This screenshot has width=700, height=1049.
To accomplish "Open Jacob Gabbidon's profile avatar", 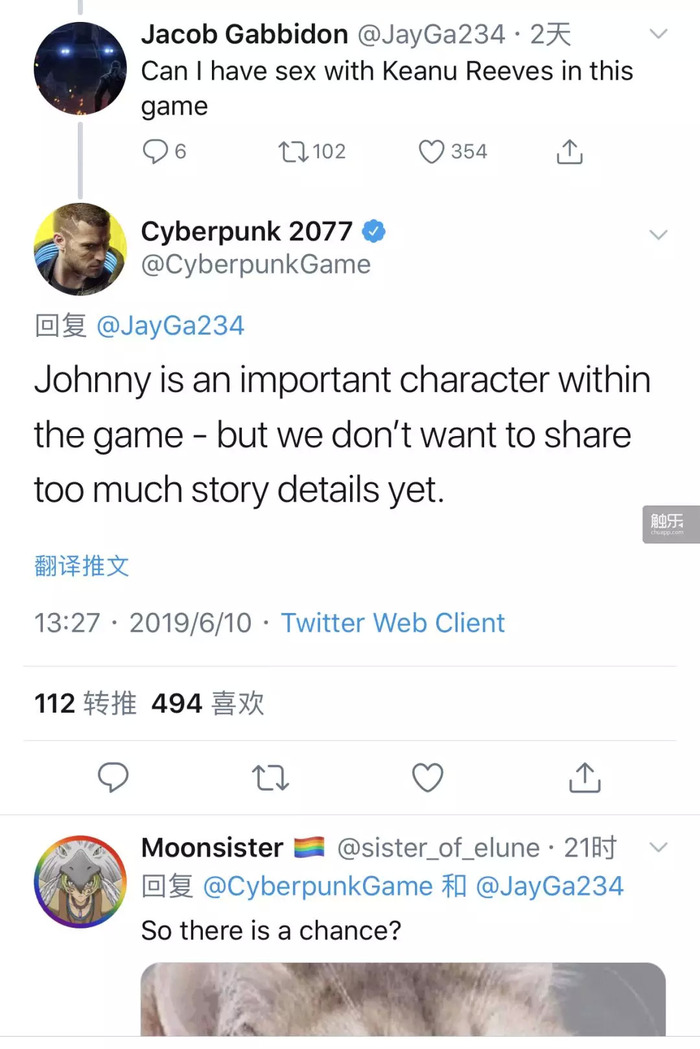I will click(x=80, y=68).
